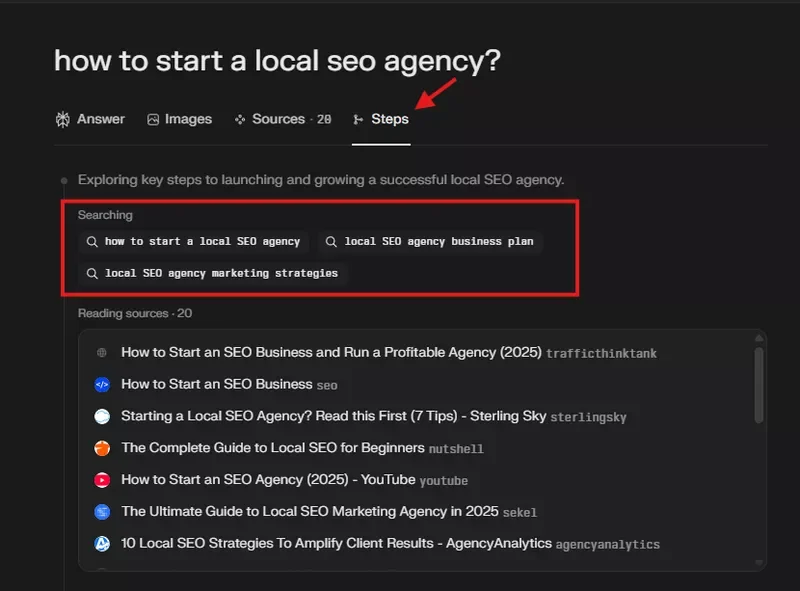Switch to the Answer tab
The image size is (800, 591).
(x=90, y=119)
